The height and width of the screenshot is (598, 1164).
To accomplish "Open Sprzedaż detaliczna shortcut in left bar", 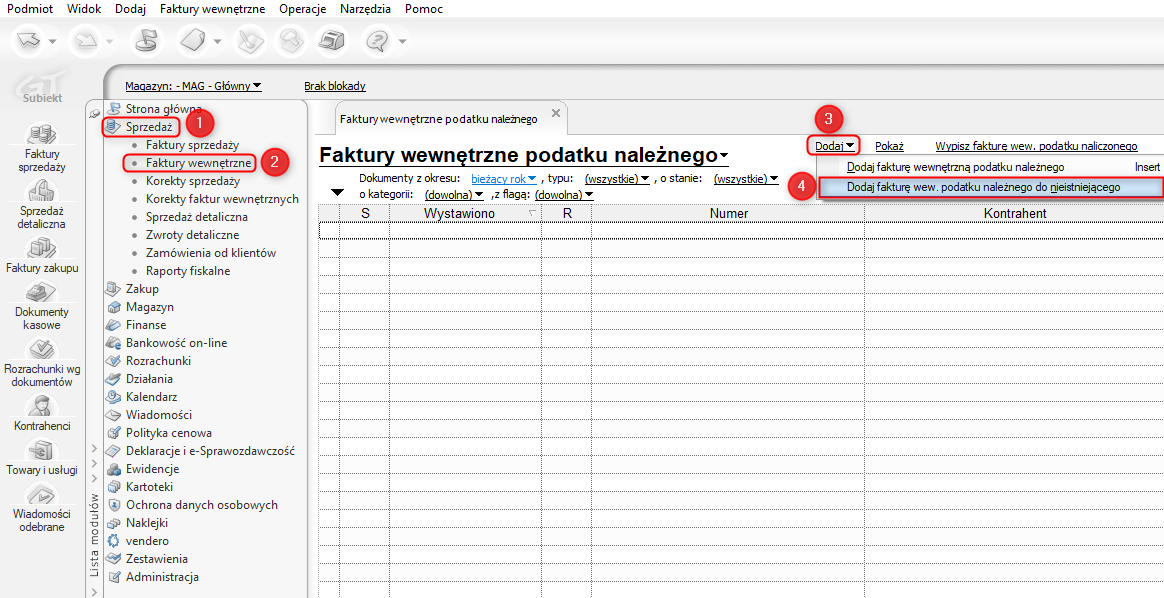I will pos(42,203).
